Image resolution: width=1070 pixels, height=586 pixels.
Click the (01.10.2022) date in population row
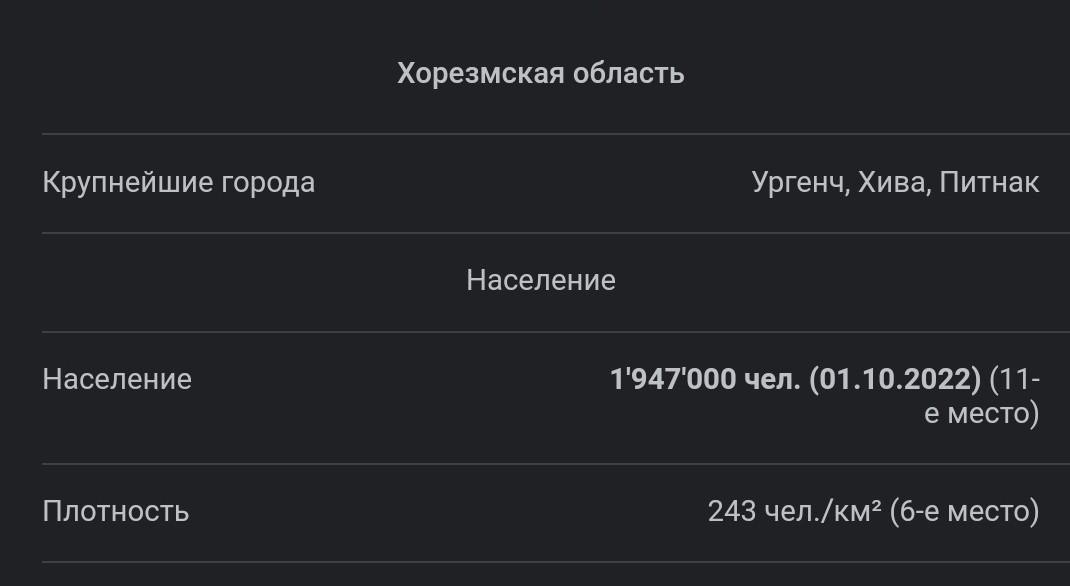click(895, 379)
